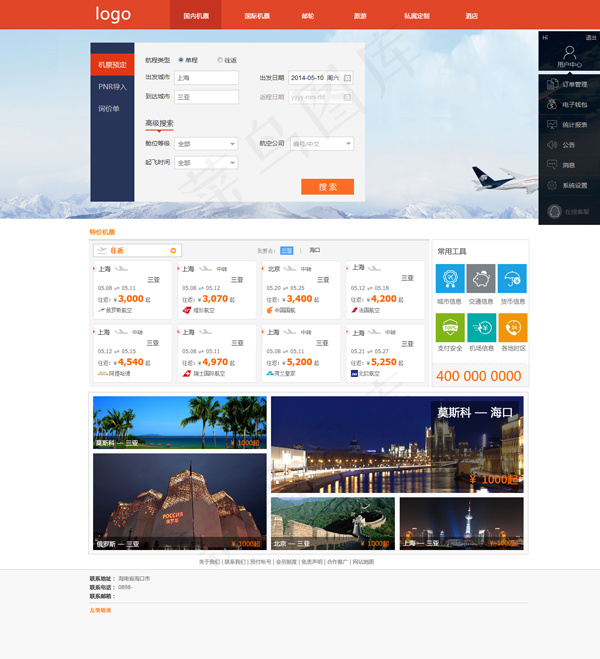Open the 返程日期 calendar icon

tap(347, 97)
